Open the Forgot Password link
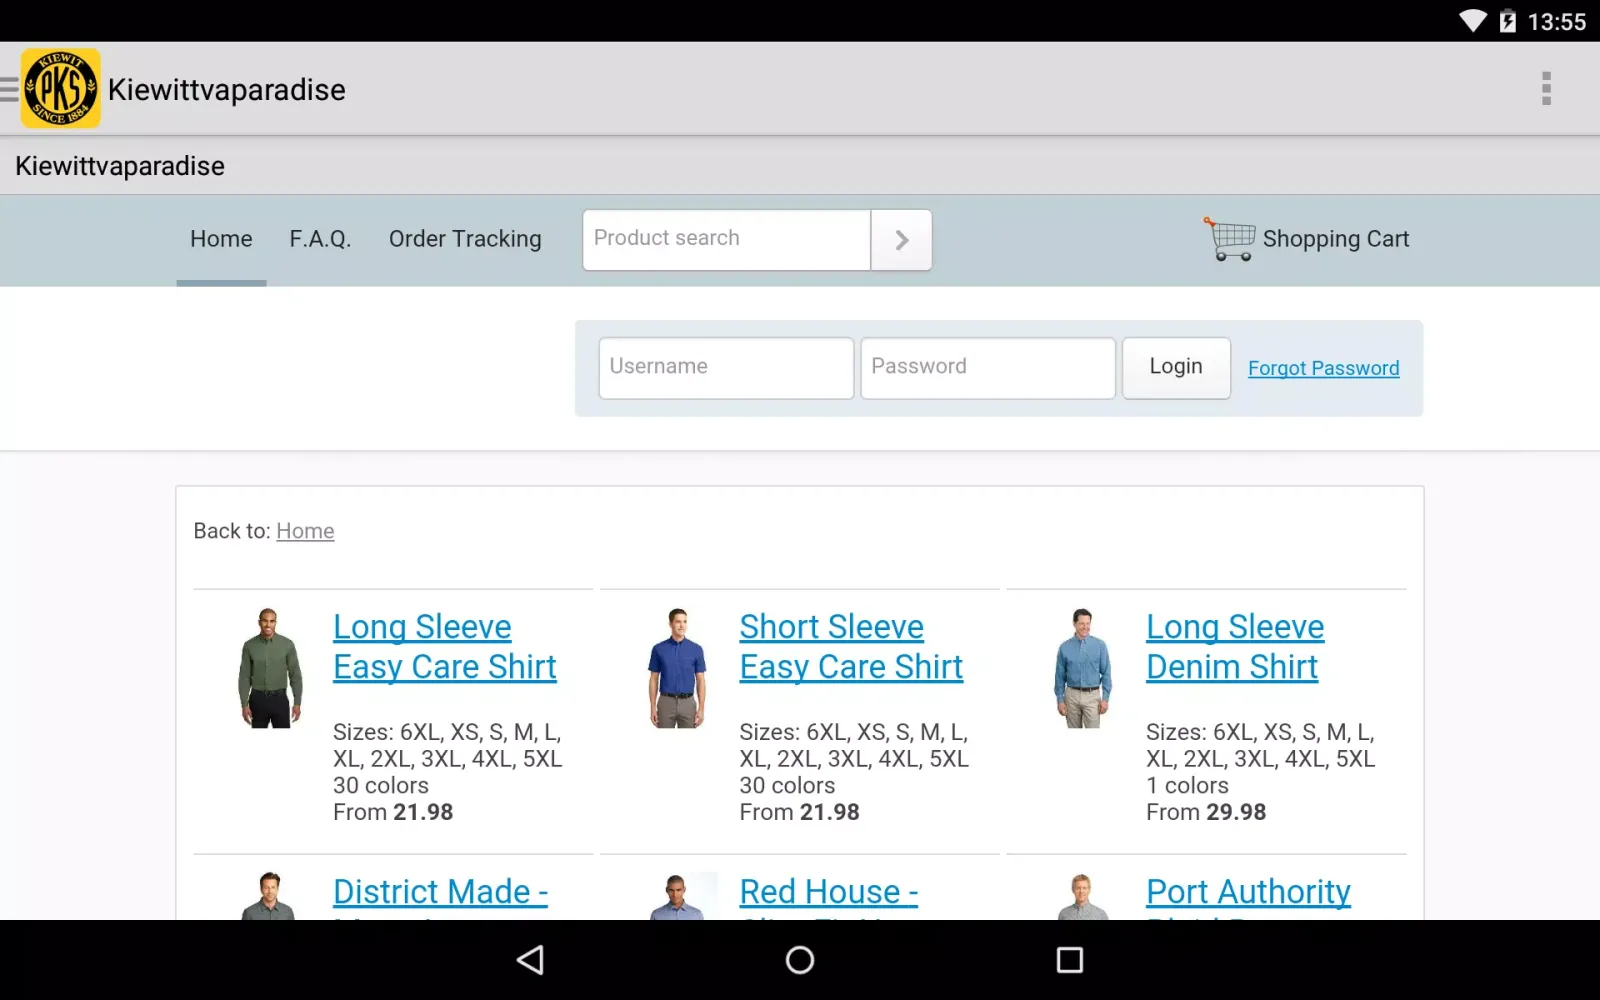 tap(1323, 368)
